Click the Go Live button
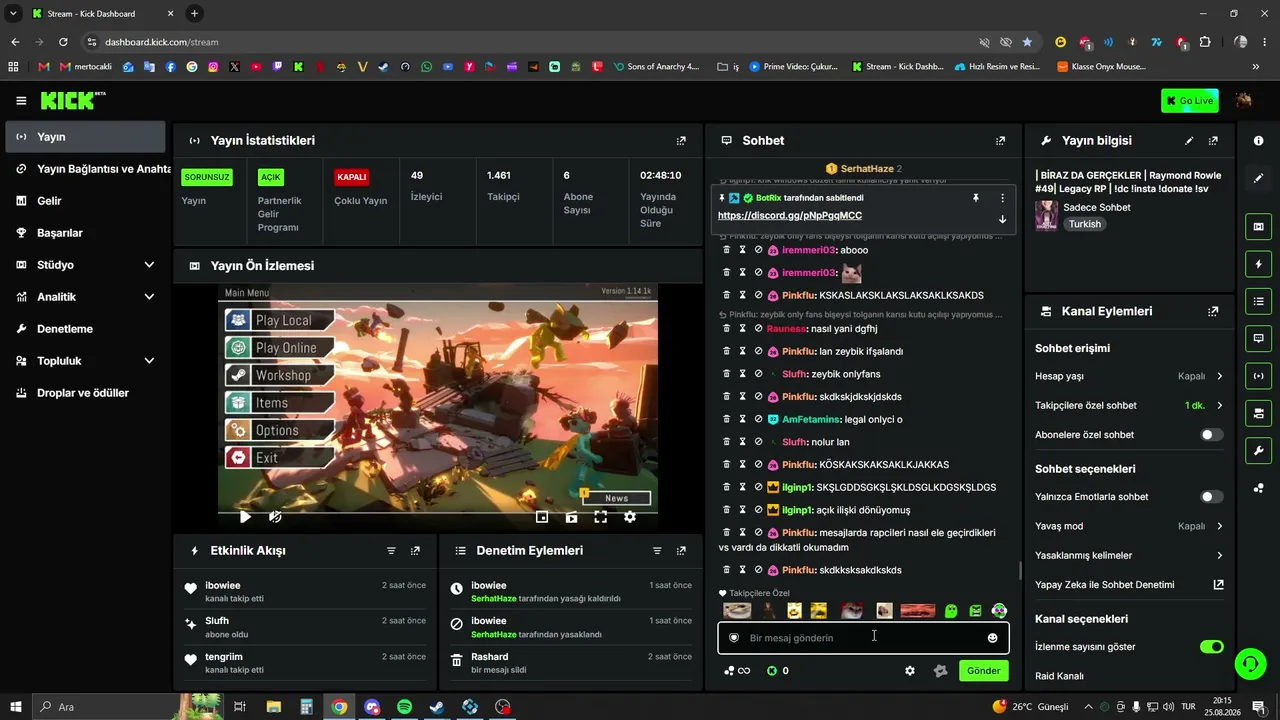 tap(1190, 101)
